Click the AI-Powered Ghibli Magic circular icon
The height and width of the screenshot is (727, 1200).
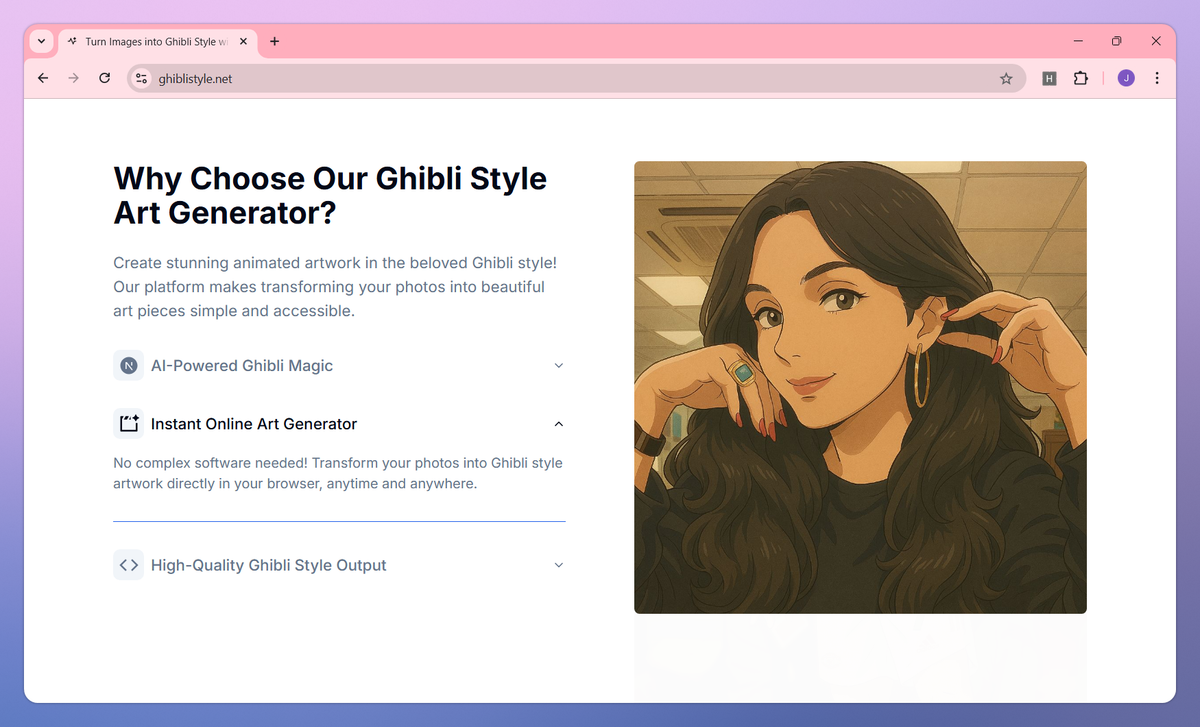pyautogui.click(x=128, y=365)
